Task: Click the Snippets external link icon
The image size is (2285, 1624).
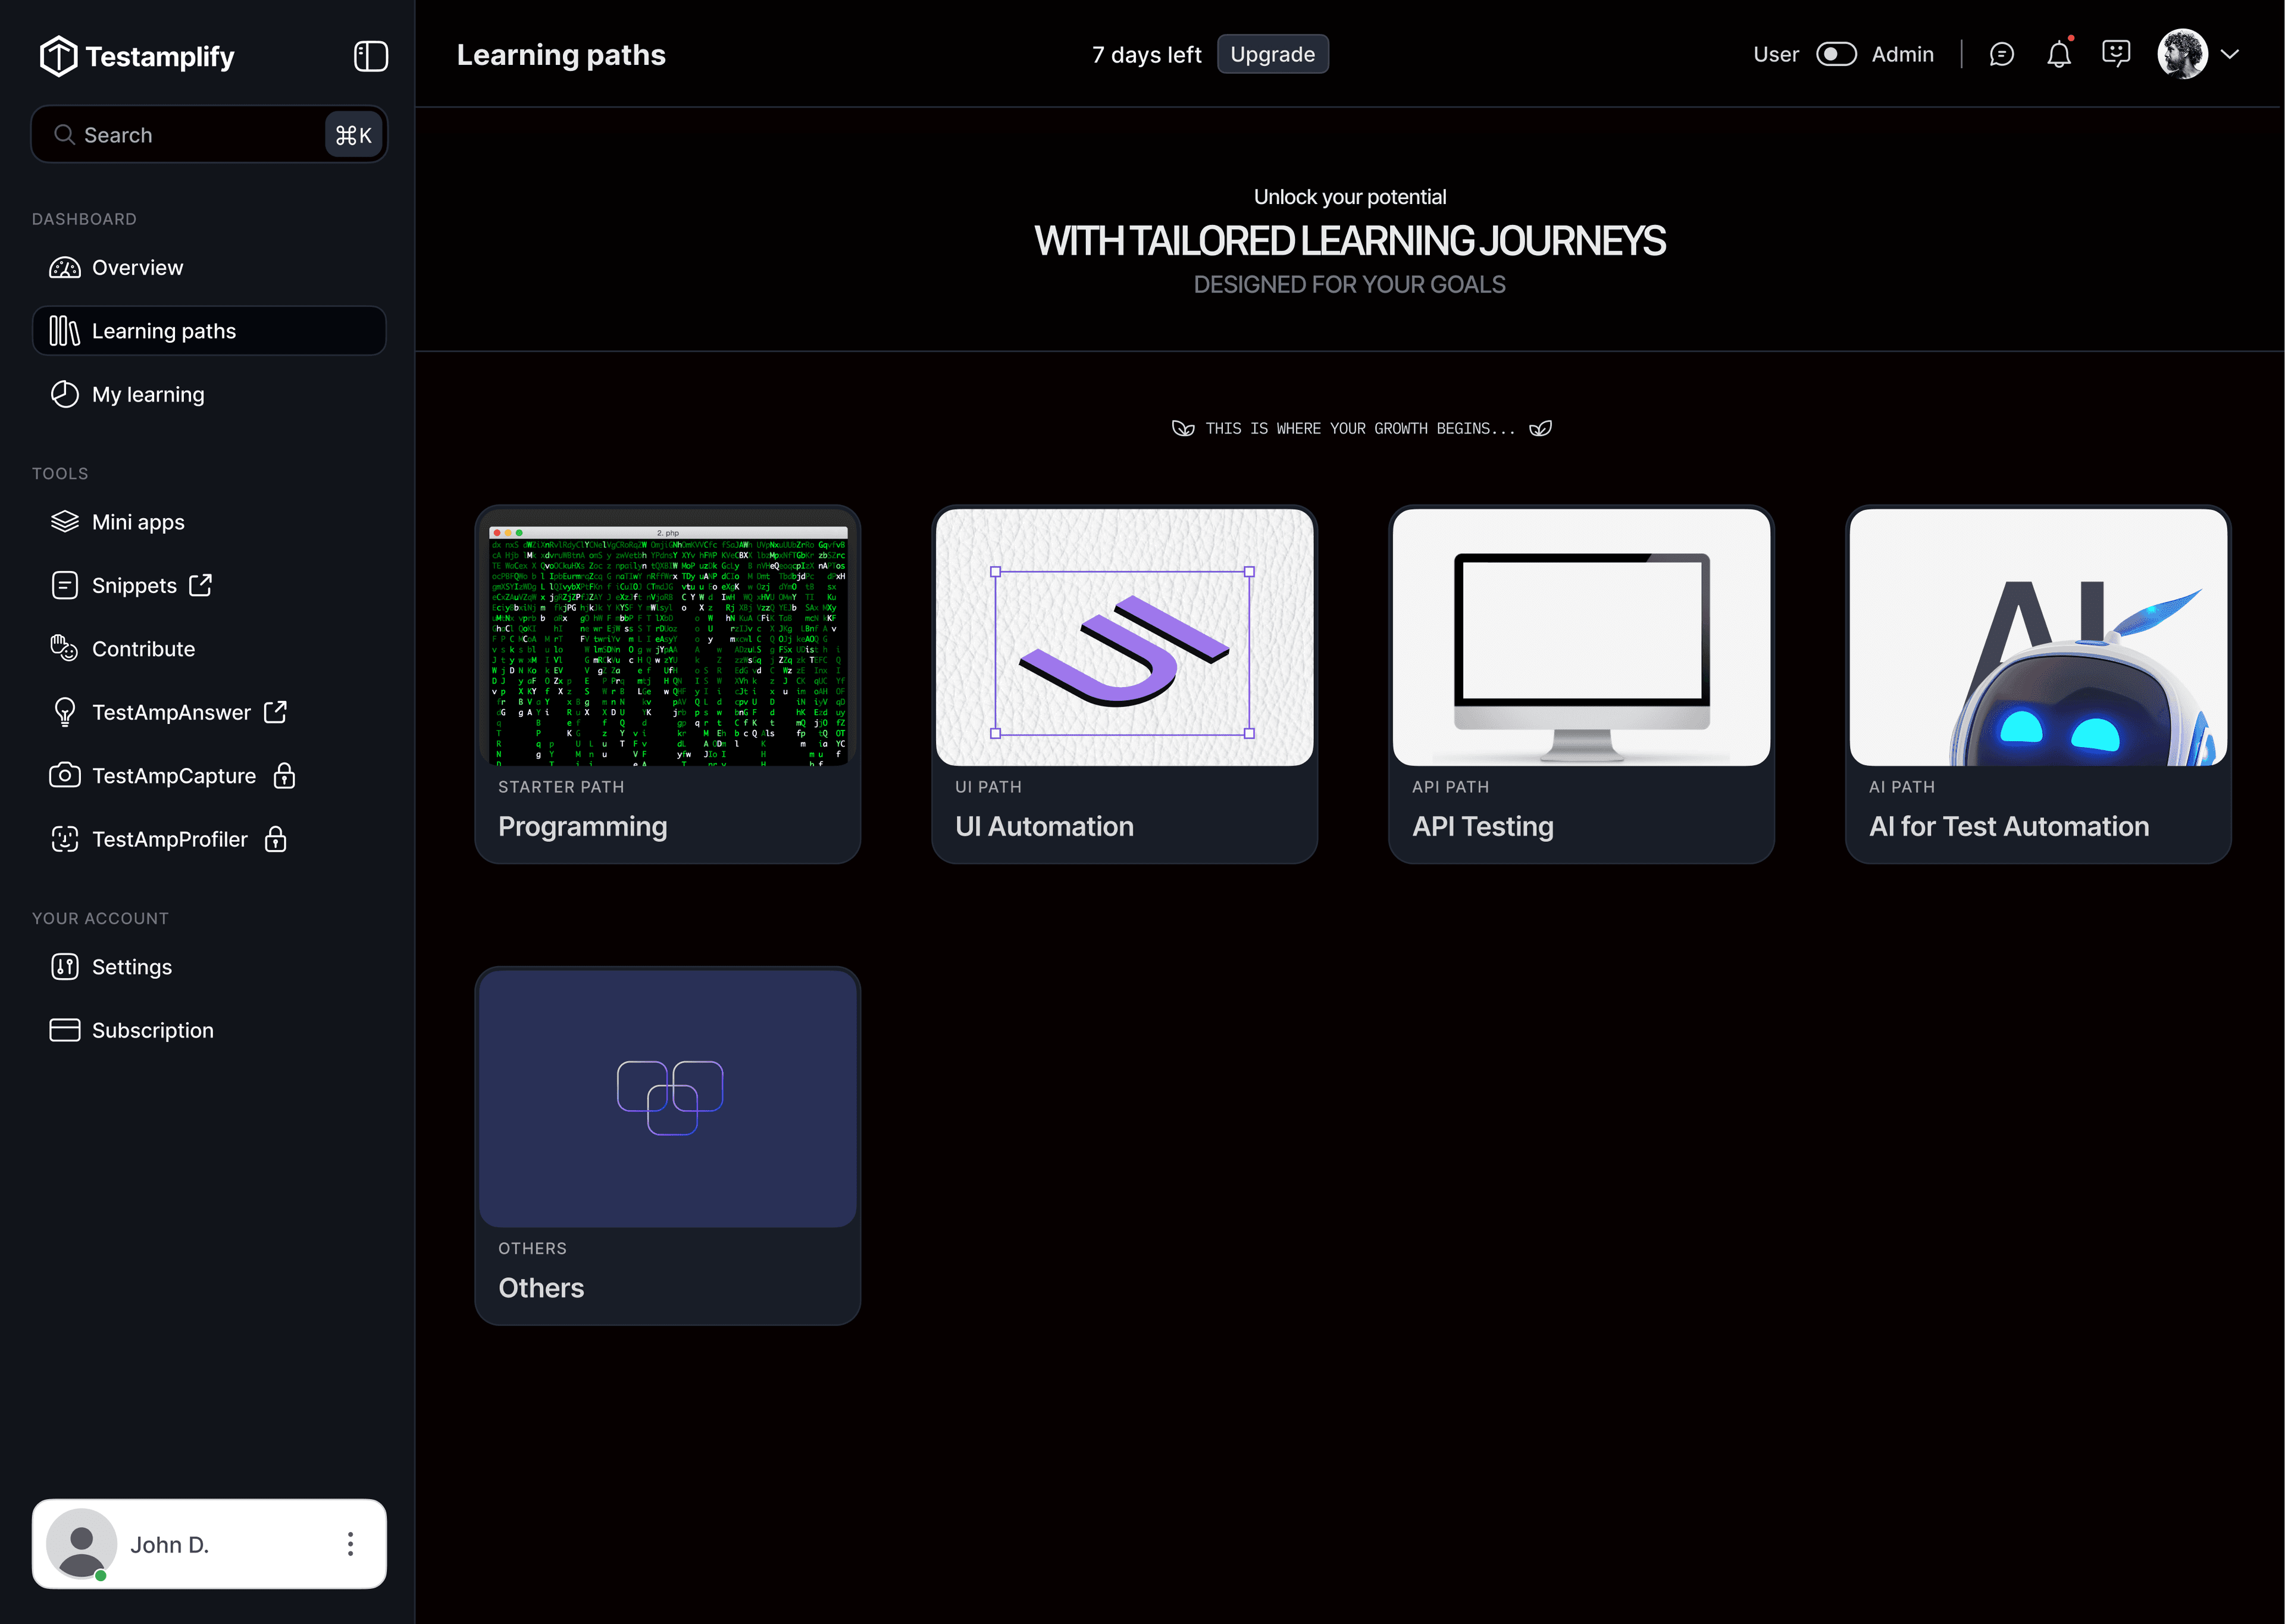Action: (x=200, y=585)
